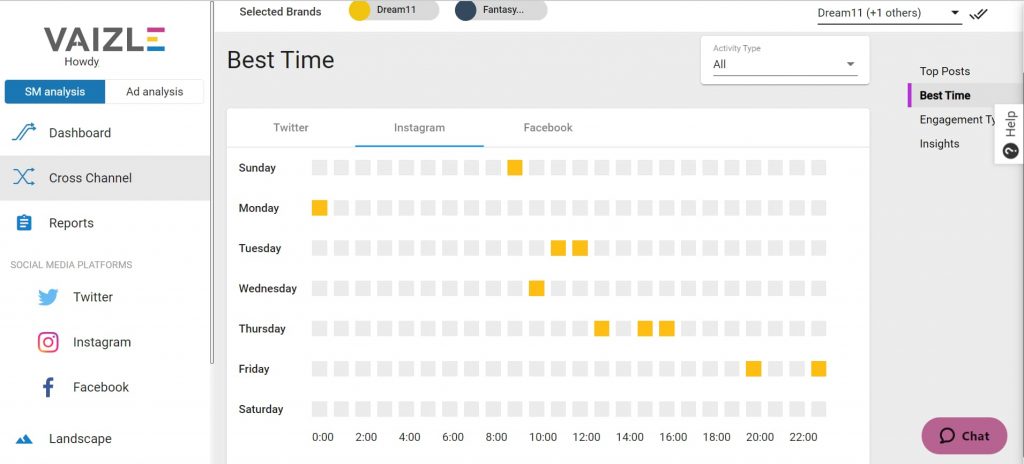Switch to Ad analysis mode
Screen dimensions: 1024x464
point(155,91)
